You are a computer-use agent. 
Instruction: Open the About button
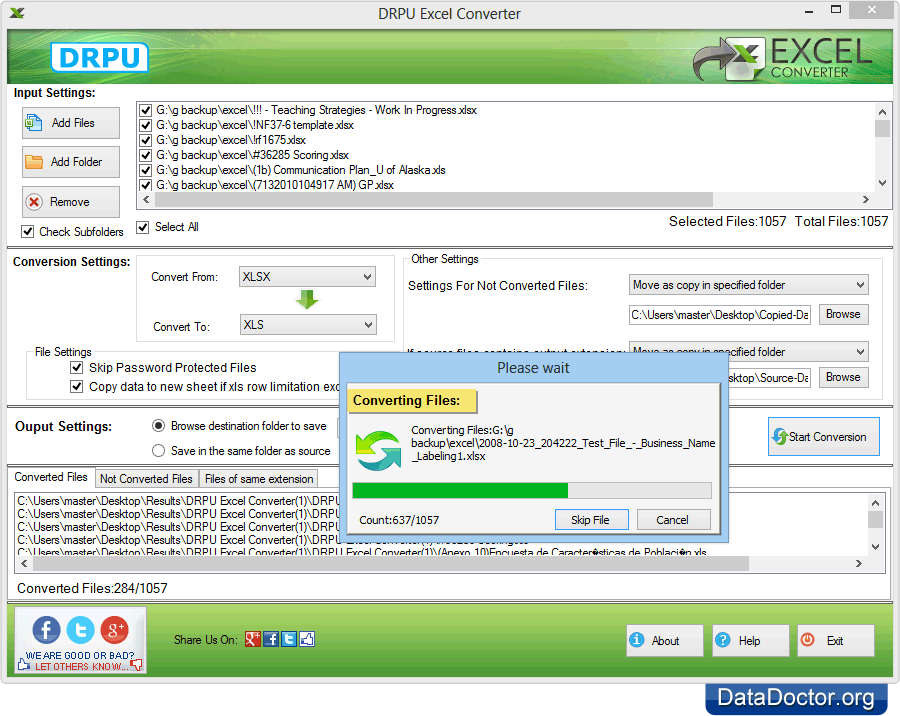click(665, 640)
